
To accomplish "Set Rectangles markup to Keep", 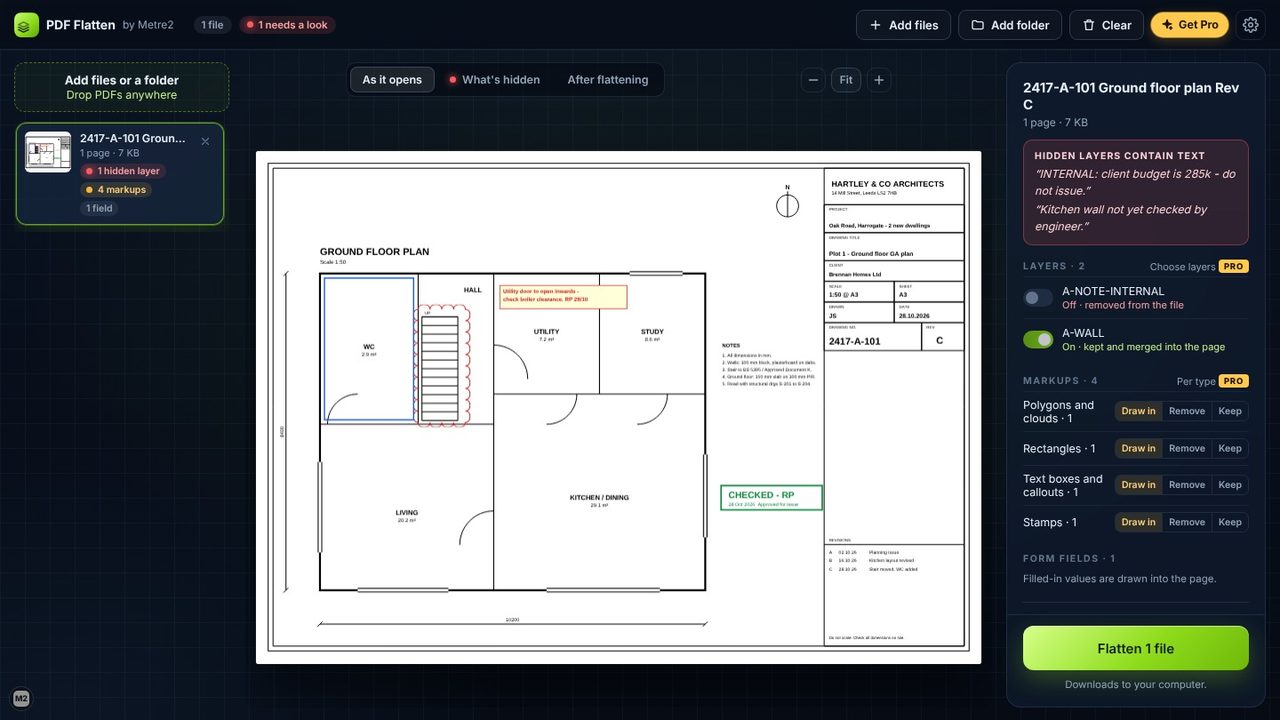I will pos(1230,448).
